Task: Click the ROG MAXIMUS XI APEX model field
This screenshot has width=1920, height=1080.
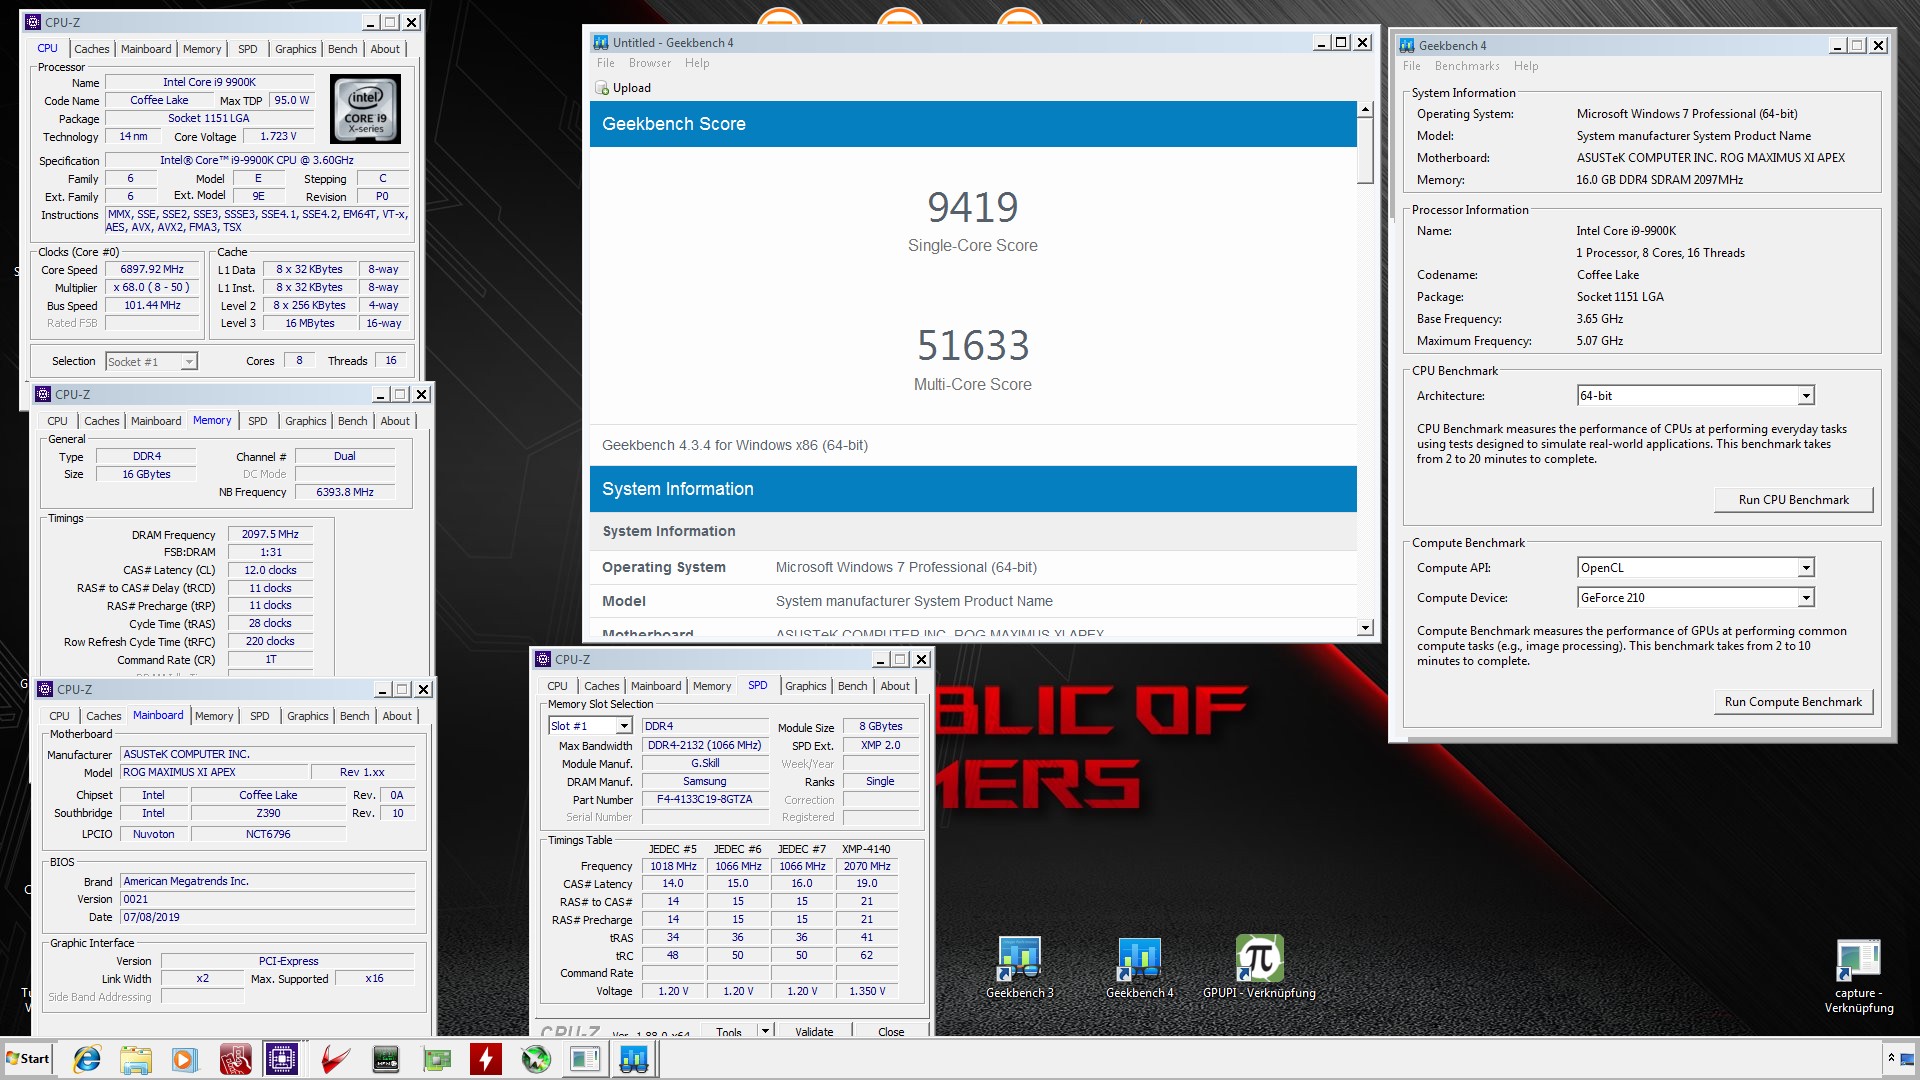Action: 214,773
